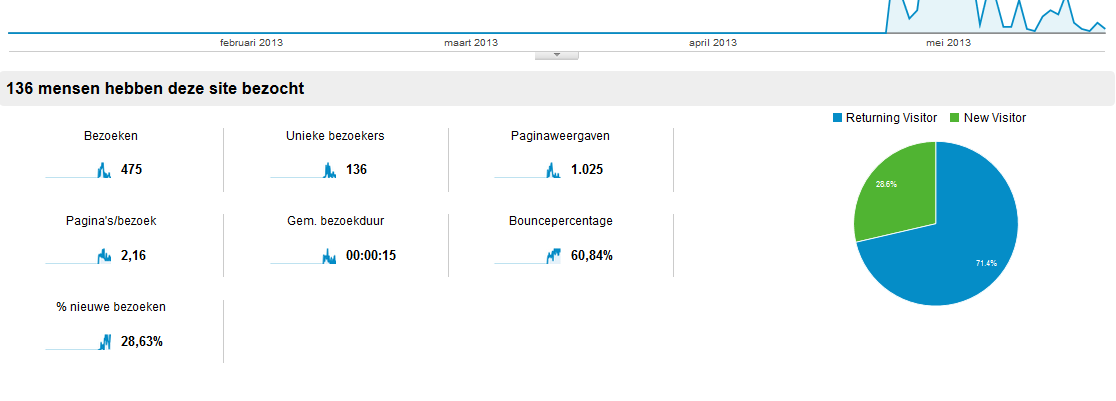Viewport: 1116px width, 401px height.
Task: Open the Paginaweergaven sparkline
Action: (527, 170)
